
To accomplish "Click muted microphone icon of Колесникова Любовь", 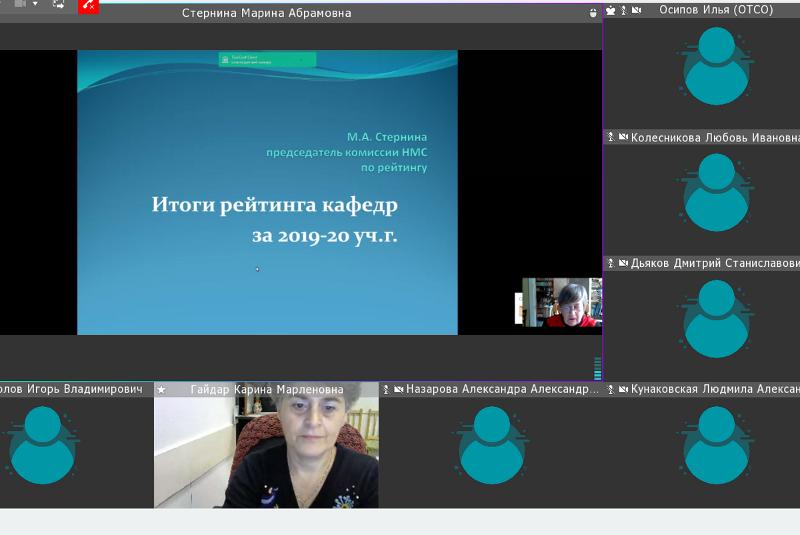I will pos(611,137).
